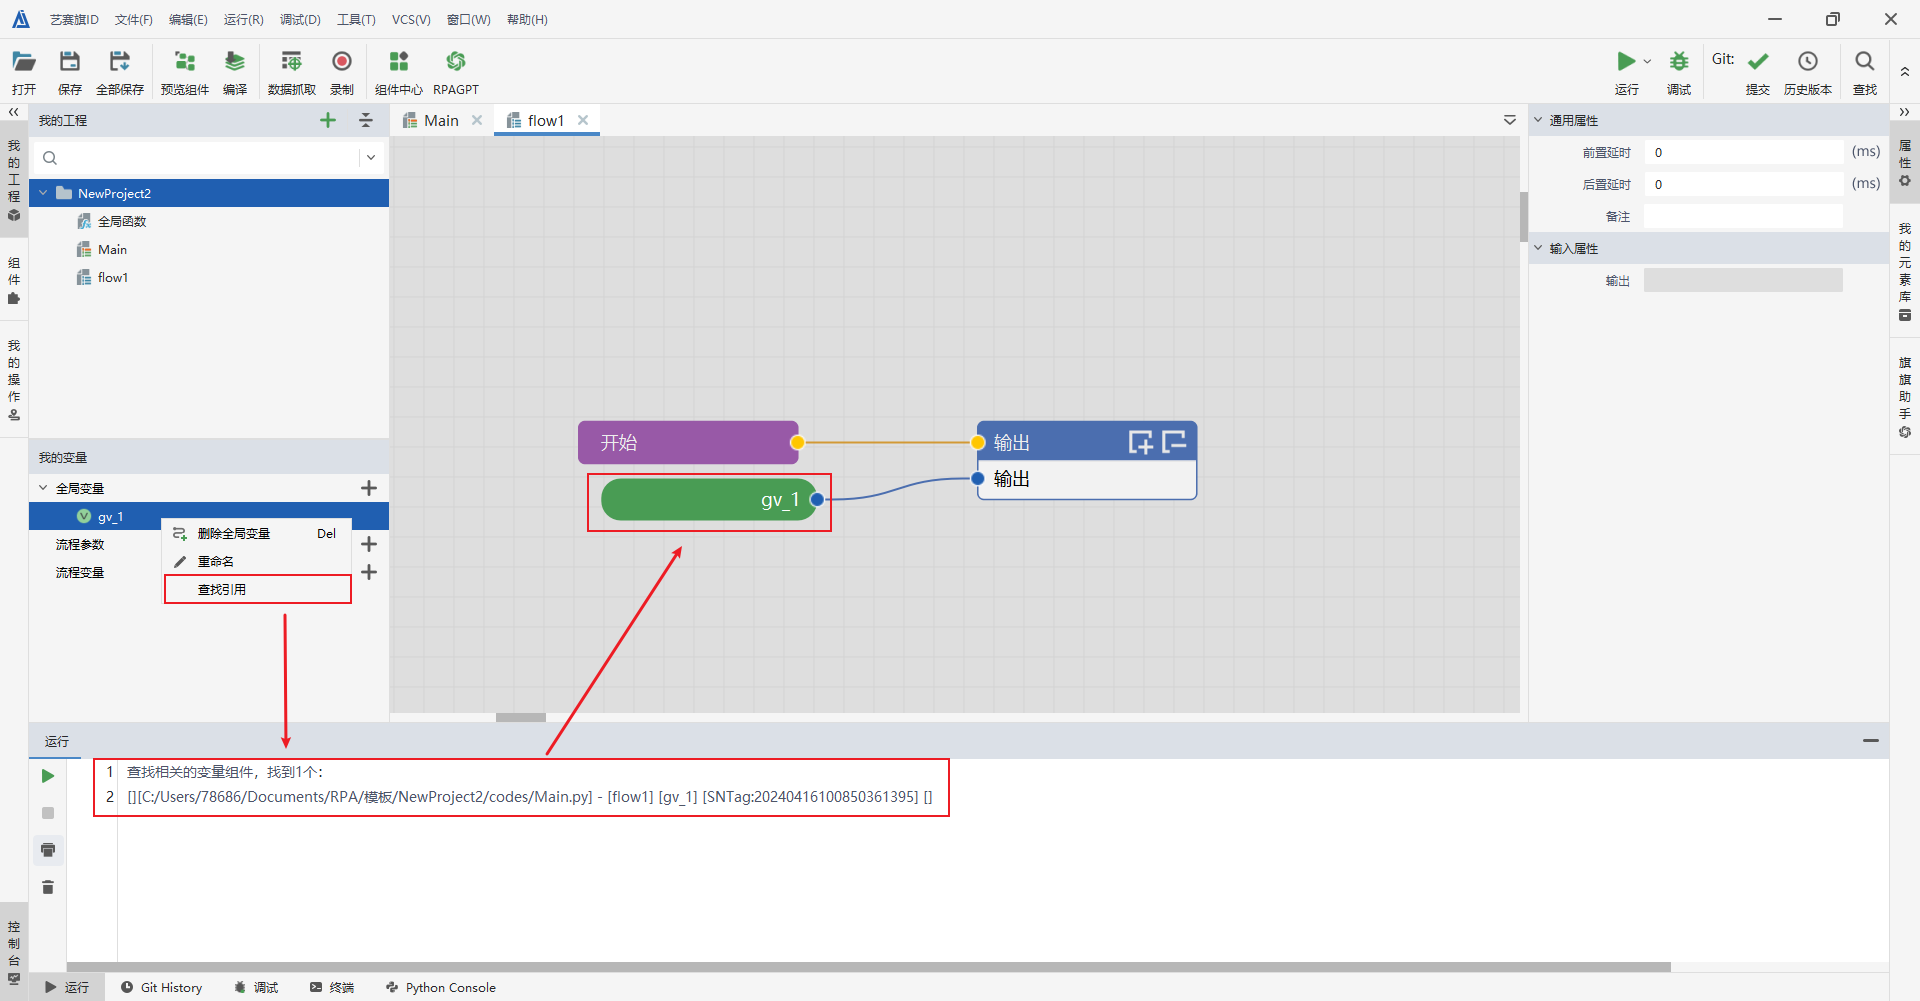This screenshot has height=1001, width=1920.
Task: Select the purple Start (开始) node
Action: [688, 442]
